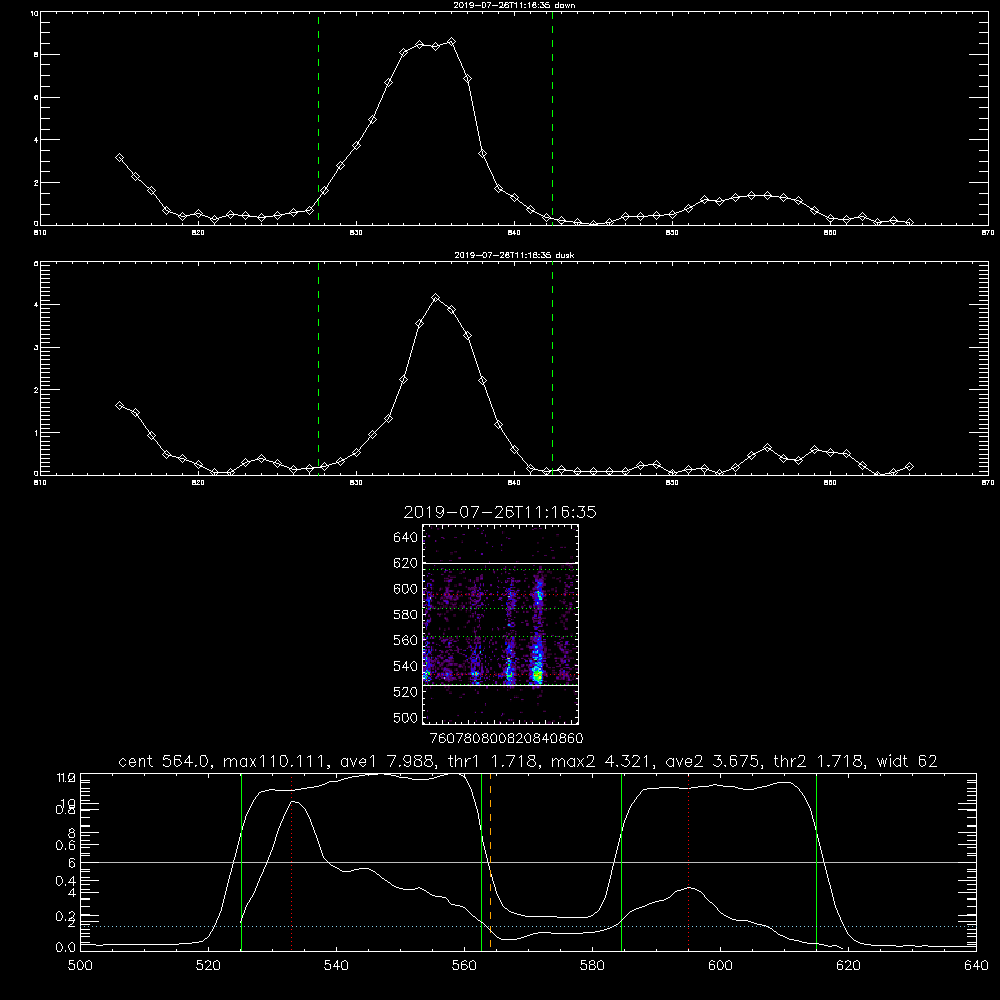Image resolution: width=1000 pixels, height=1000 pixels.
Task: Select the timestamp title above the spectrogram image
Action: 500,512
